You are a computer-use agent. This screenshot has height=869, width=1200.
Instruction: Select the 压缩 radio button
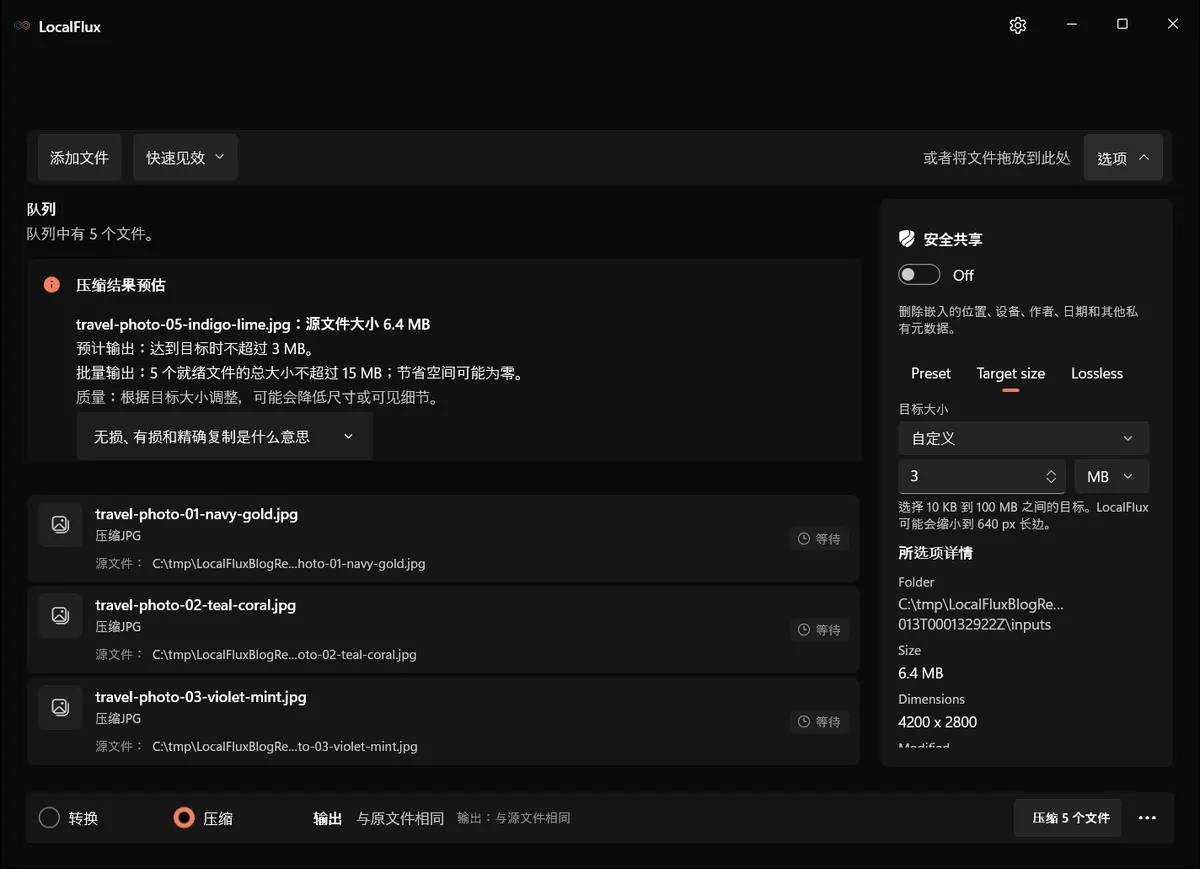(184, 818)
